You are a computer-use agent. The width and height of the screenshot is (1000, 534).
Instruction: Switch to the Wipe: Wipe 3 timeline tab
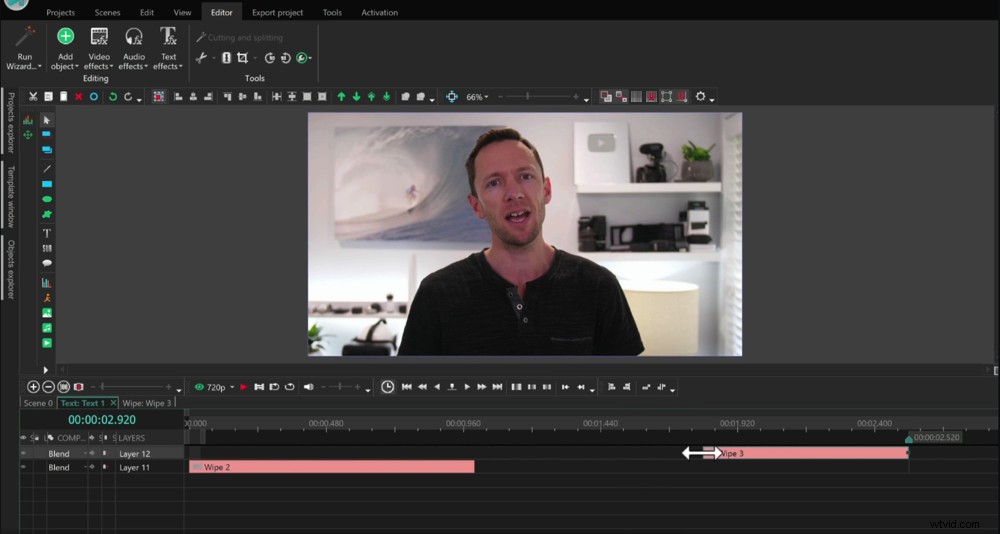[x=147, y=403]
